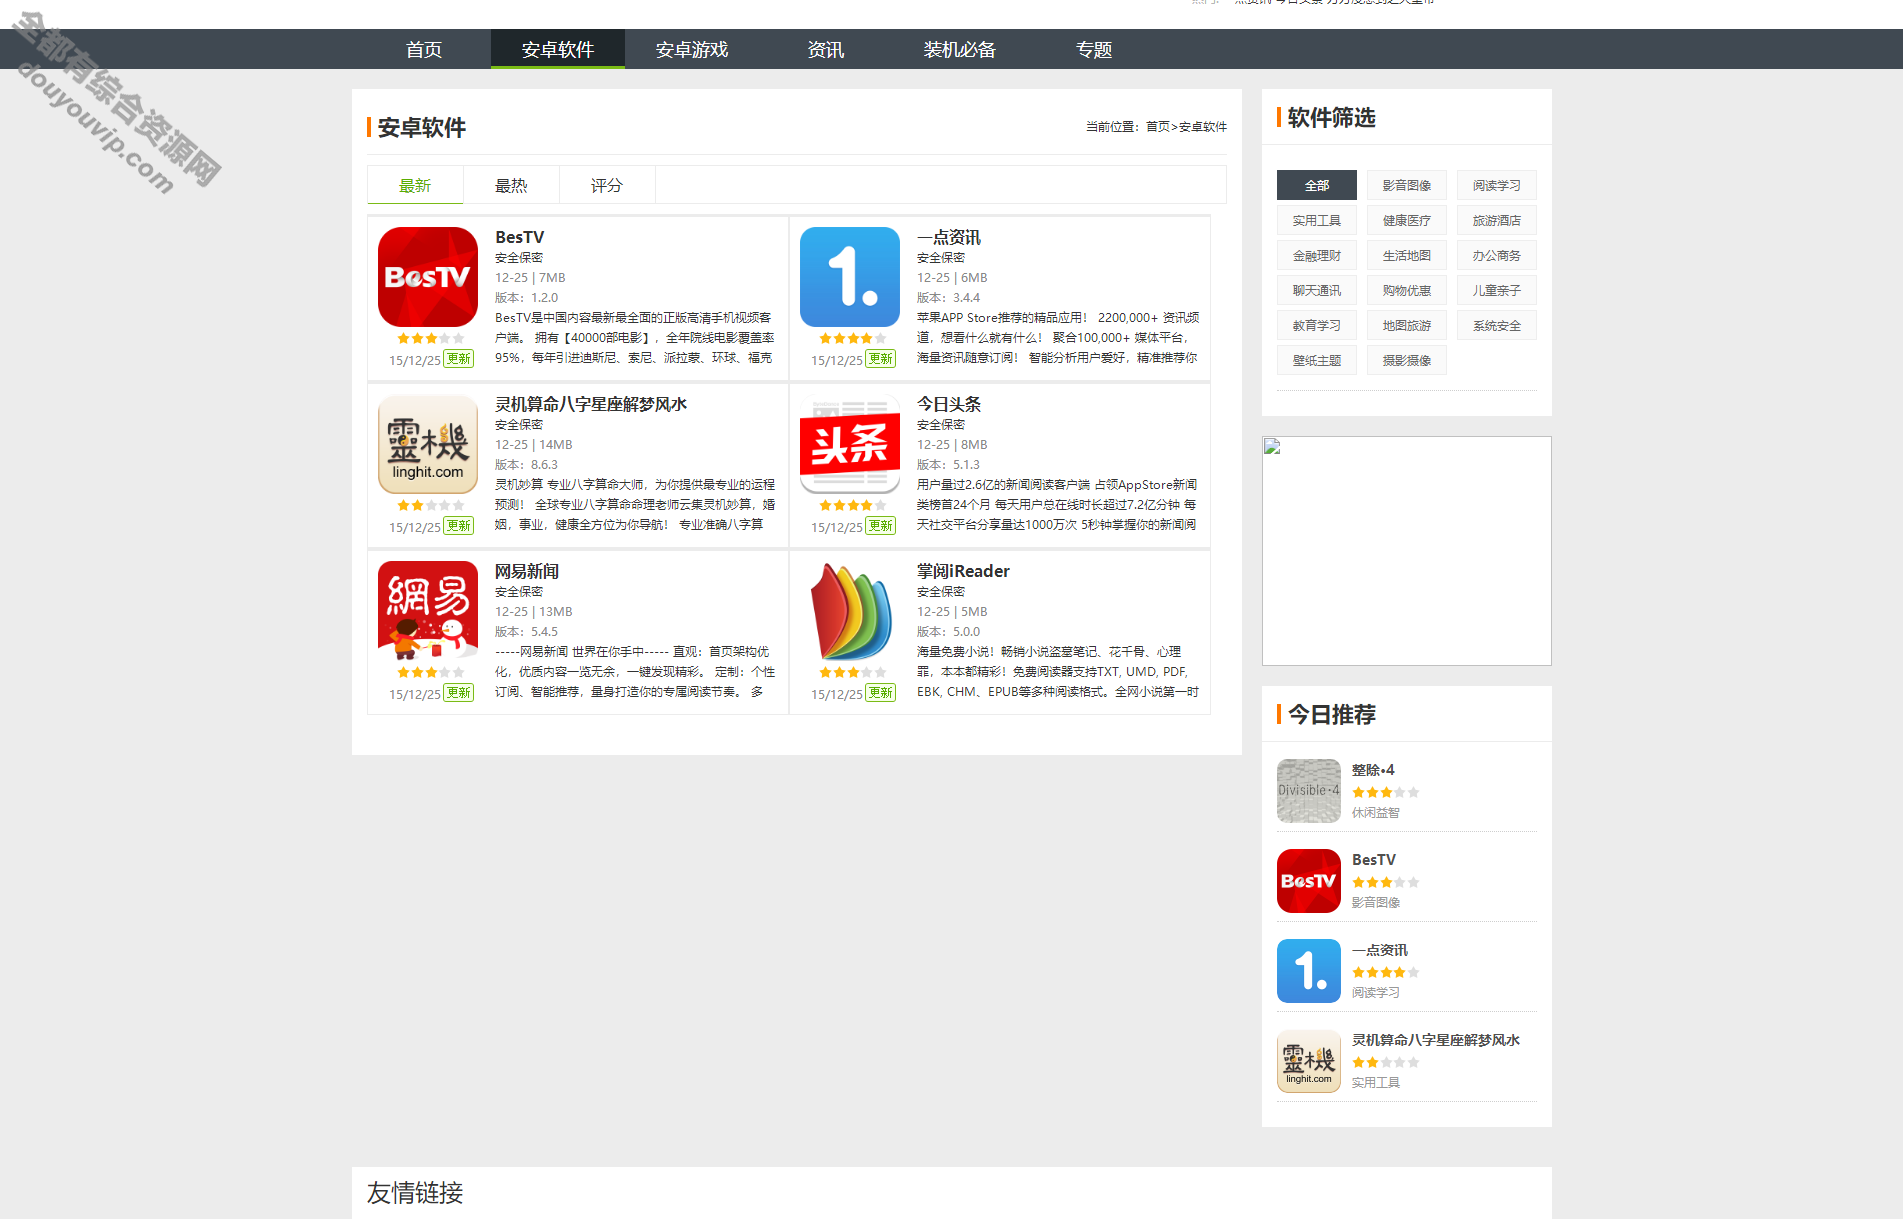Click the Divisible·4 icon in 今日推荐

[x=1309, y=791]
